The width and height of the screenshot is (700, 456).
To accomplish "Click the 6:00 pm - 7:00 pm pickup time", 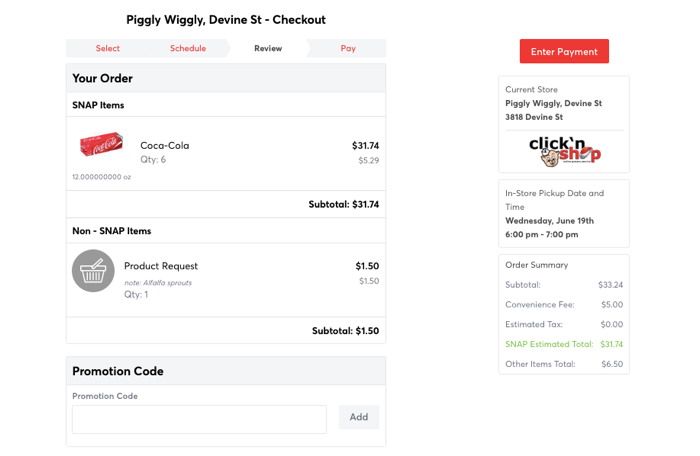I will pyautogui.click(x=541, y=234).
